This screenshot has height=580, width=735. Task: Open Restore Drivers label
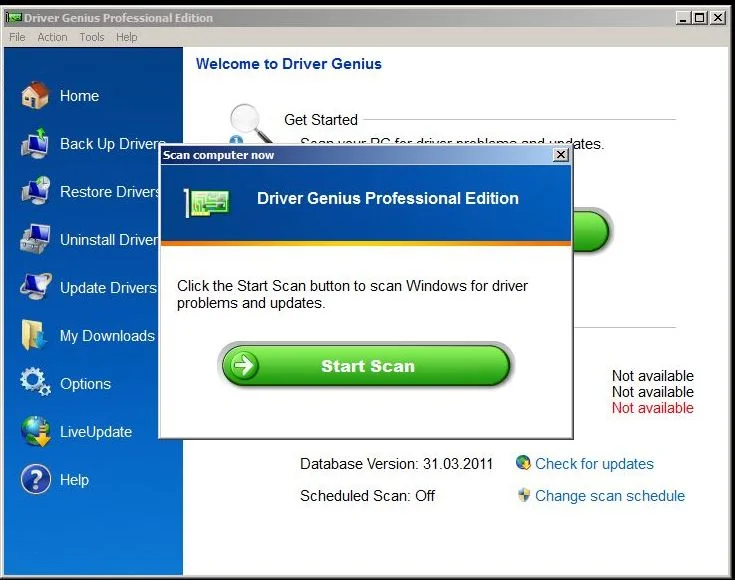tap(110, 191)
